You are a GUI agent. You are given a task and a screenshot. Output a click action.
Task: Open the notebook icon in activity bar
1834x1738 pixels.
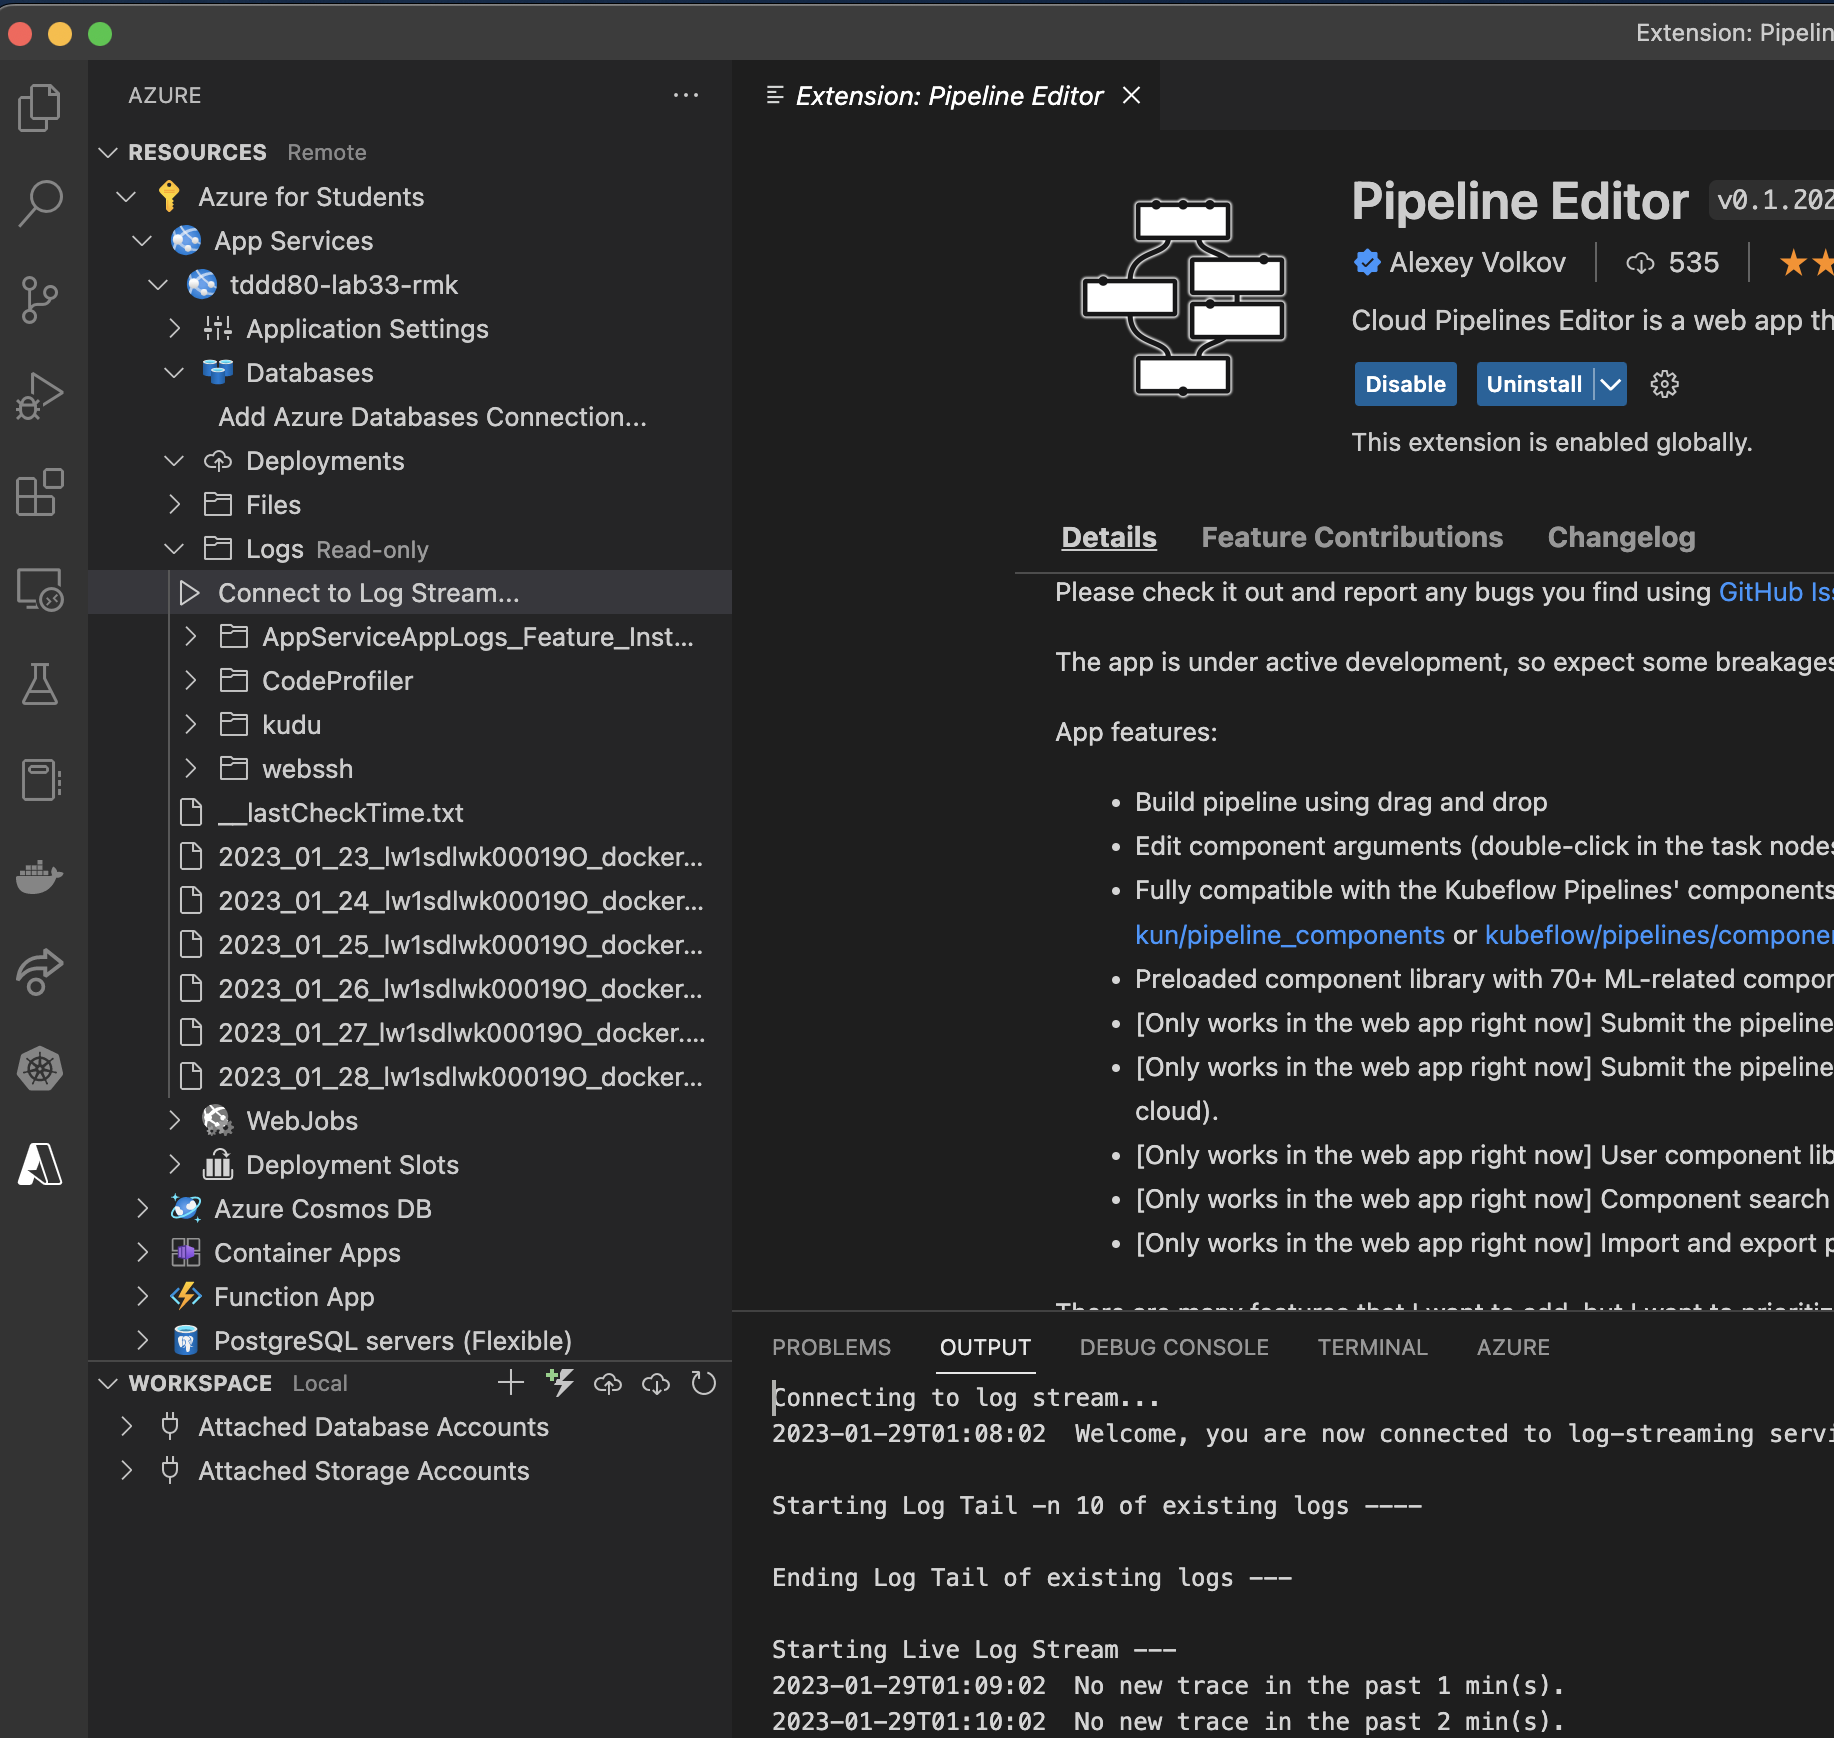pos(40,780)
